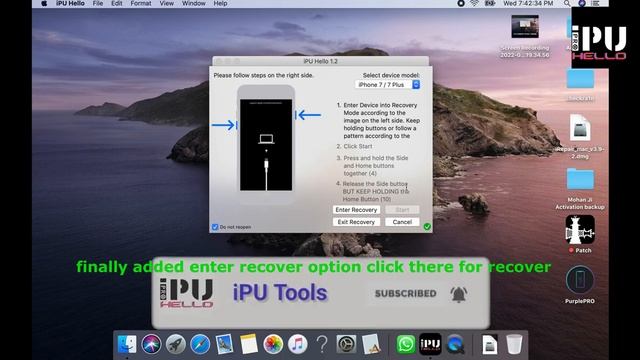
Task: Select the Patch desktop app icon
Action: point(580,230)
